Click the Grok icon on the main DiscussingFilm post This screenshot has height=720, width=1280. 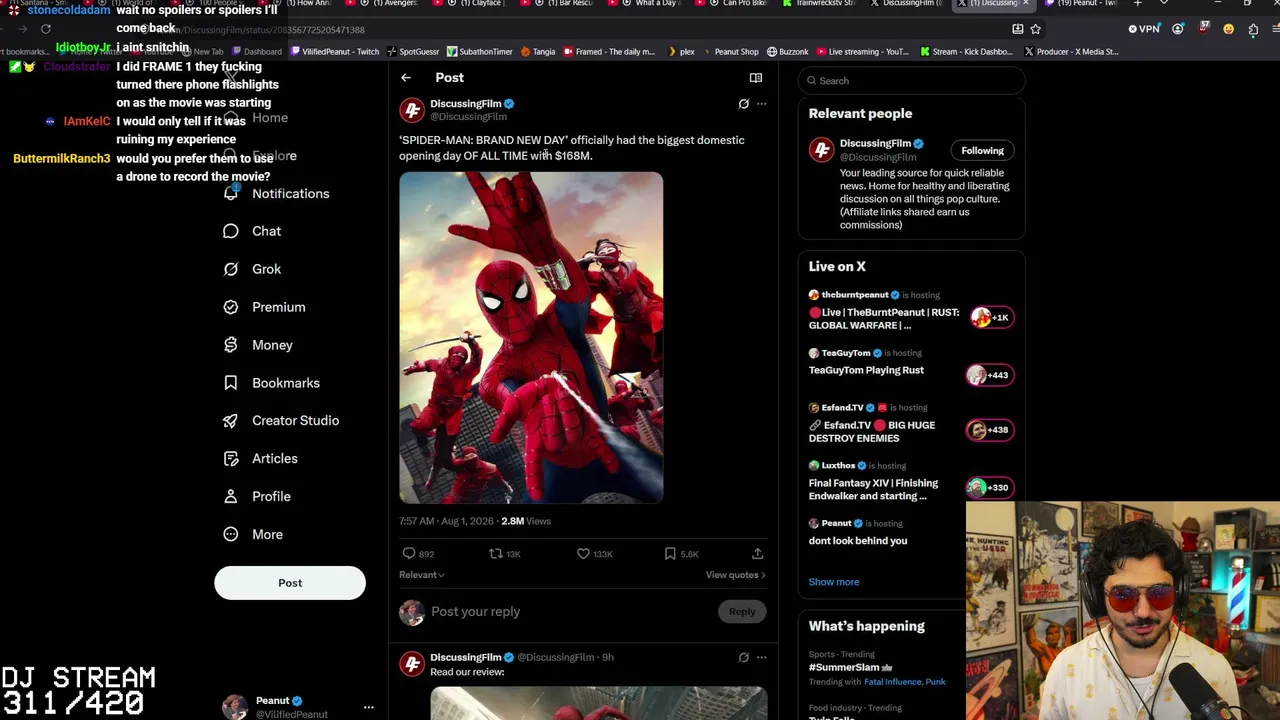pos(743,104)
